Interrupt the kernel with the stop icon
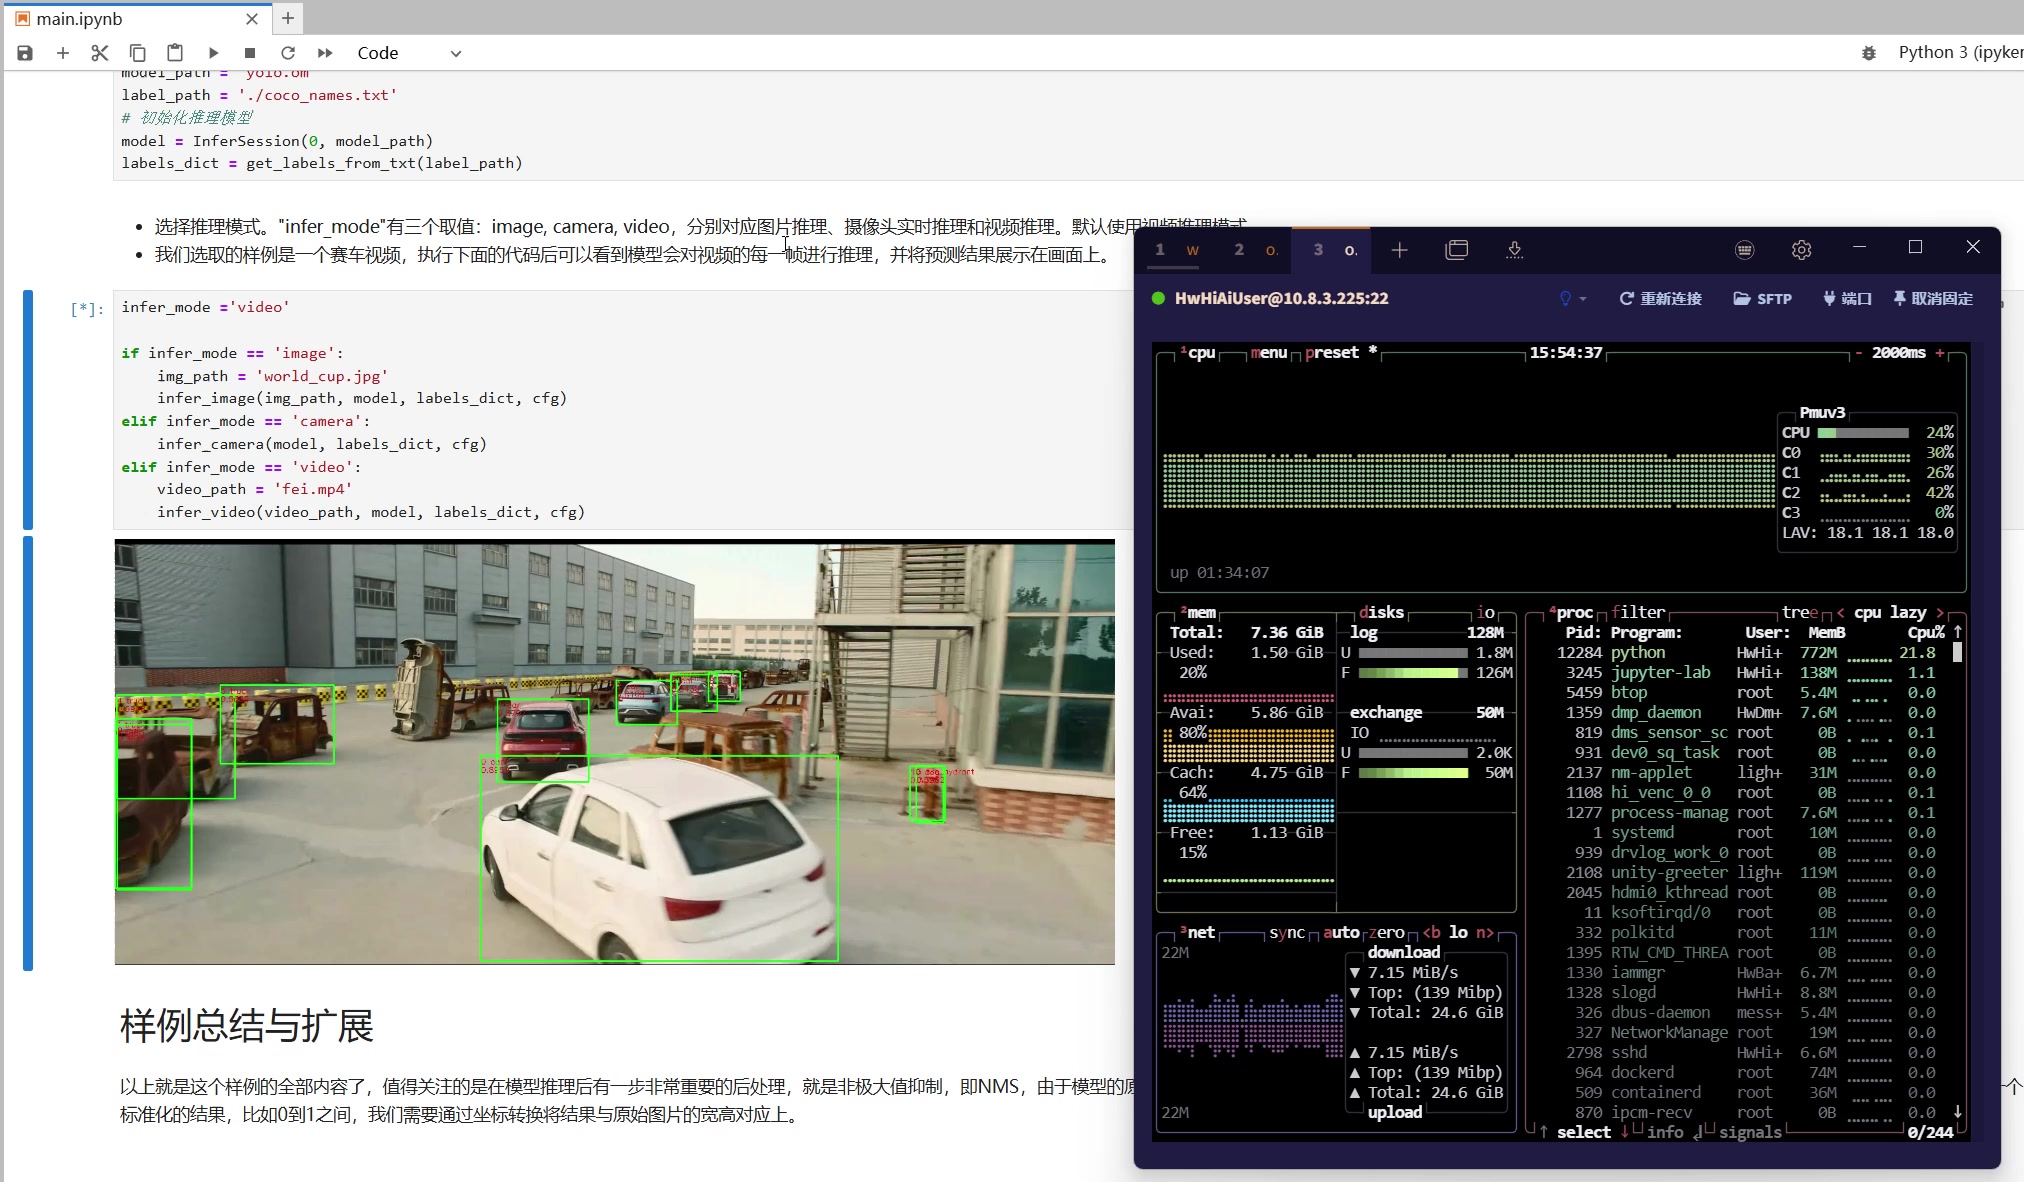 [x=250, y=53]
